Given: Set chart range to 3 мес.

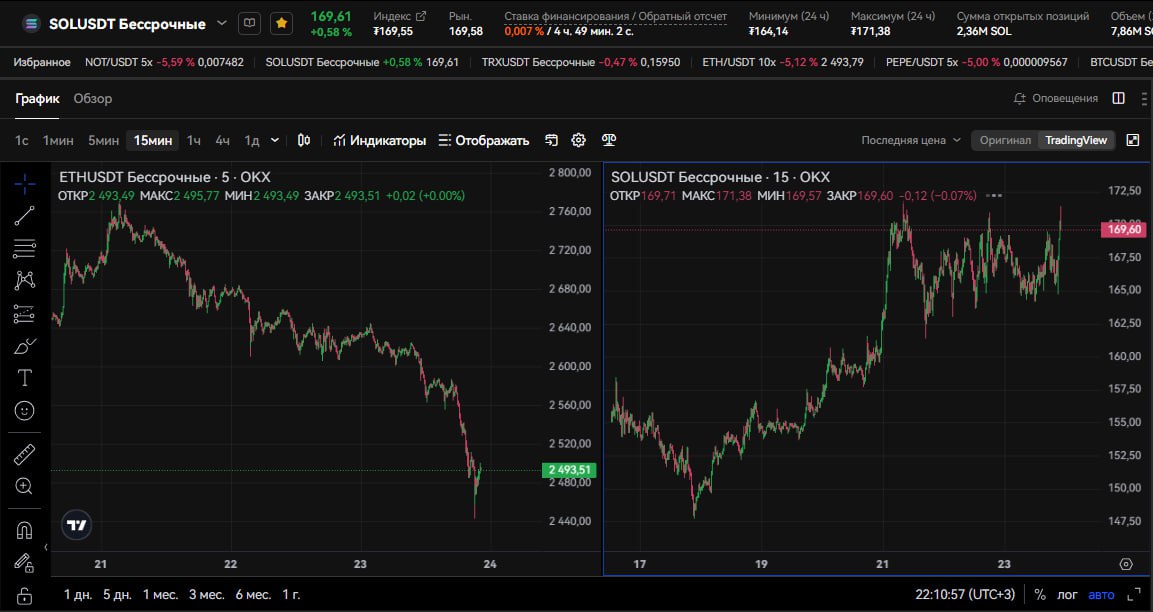Looking at the screenshot, I should pyautogui.click(x=207, y=594).
